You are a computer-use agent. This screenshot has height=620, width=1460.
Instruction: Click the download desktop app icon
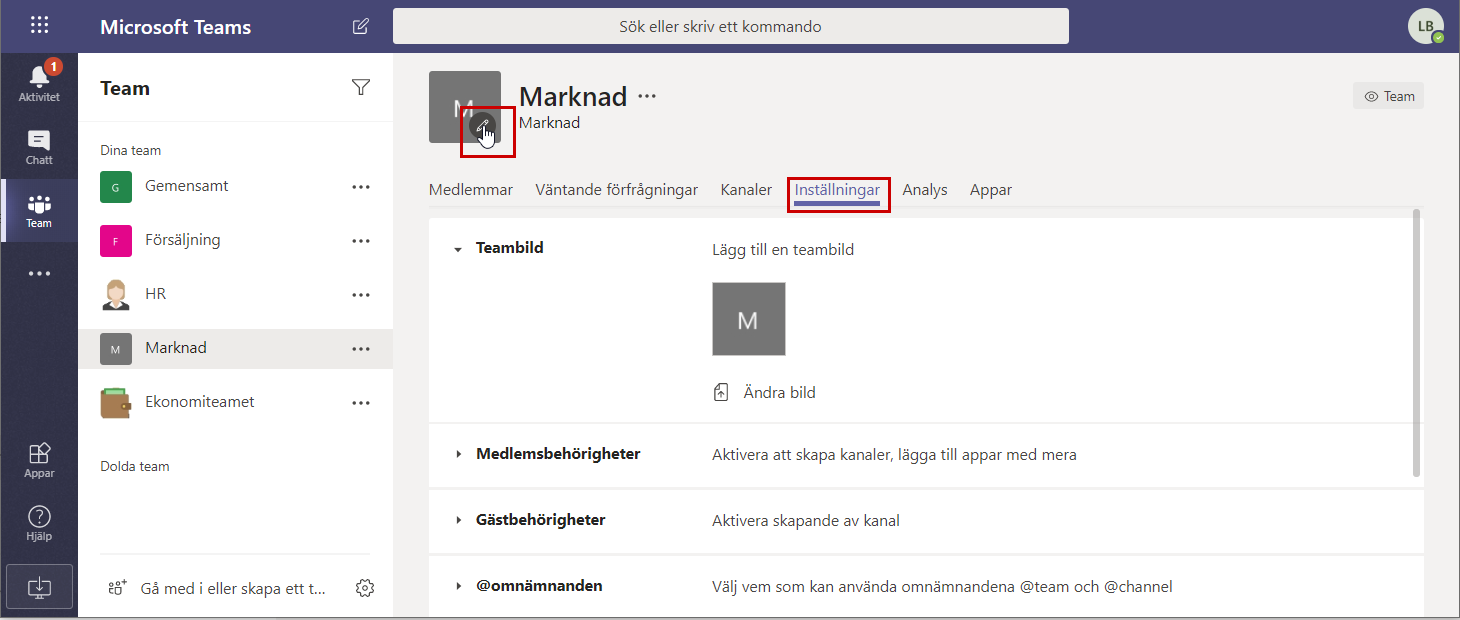[39, 587]
